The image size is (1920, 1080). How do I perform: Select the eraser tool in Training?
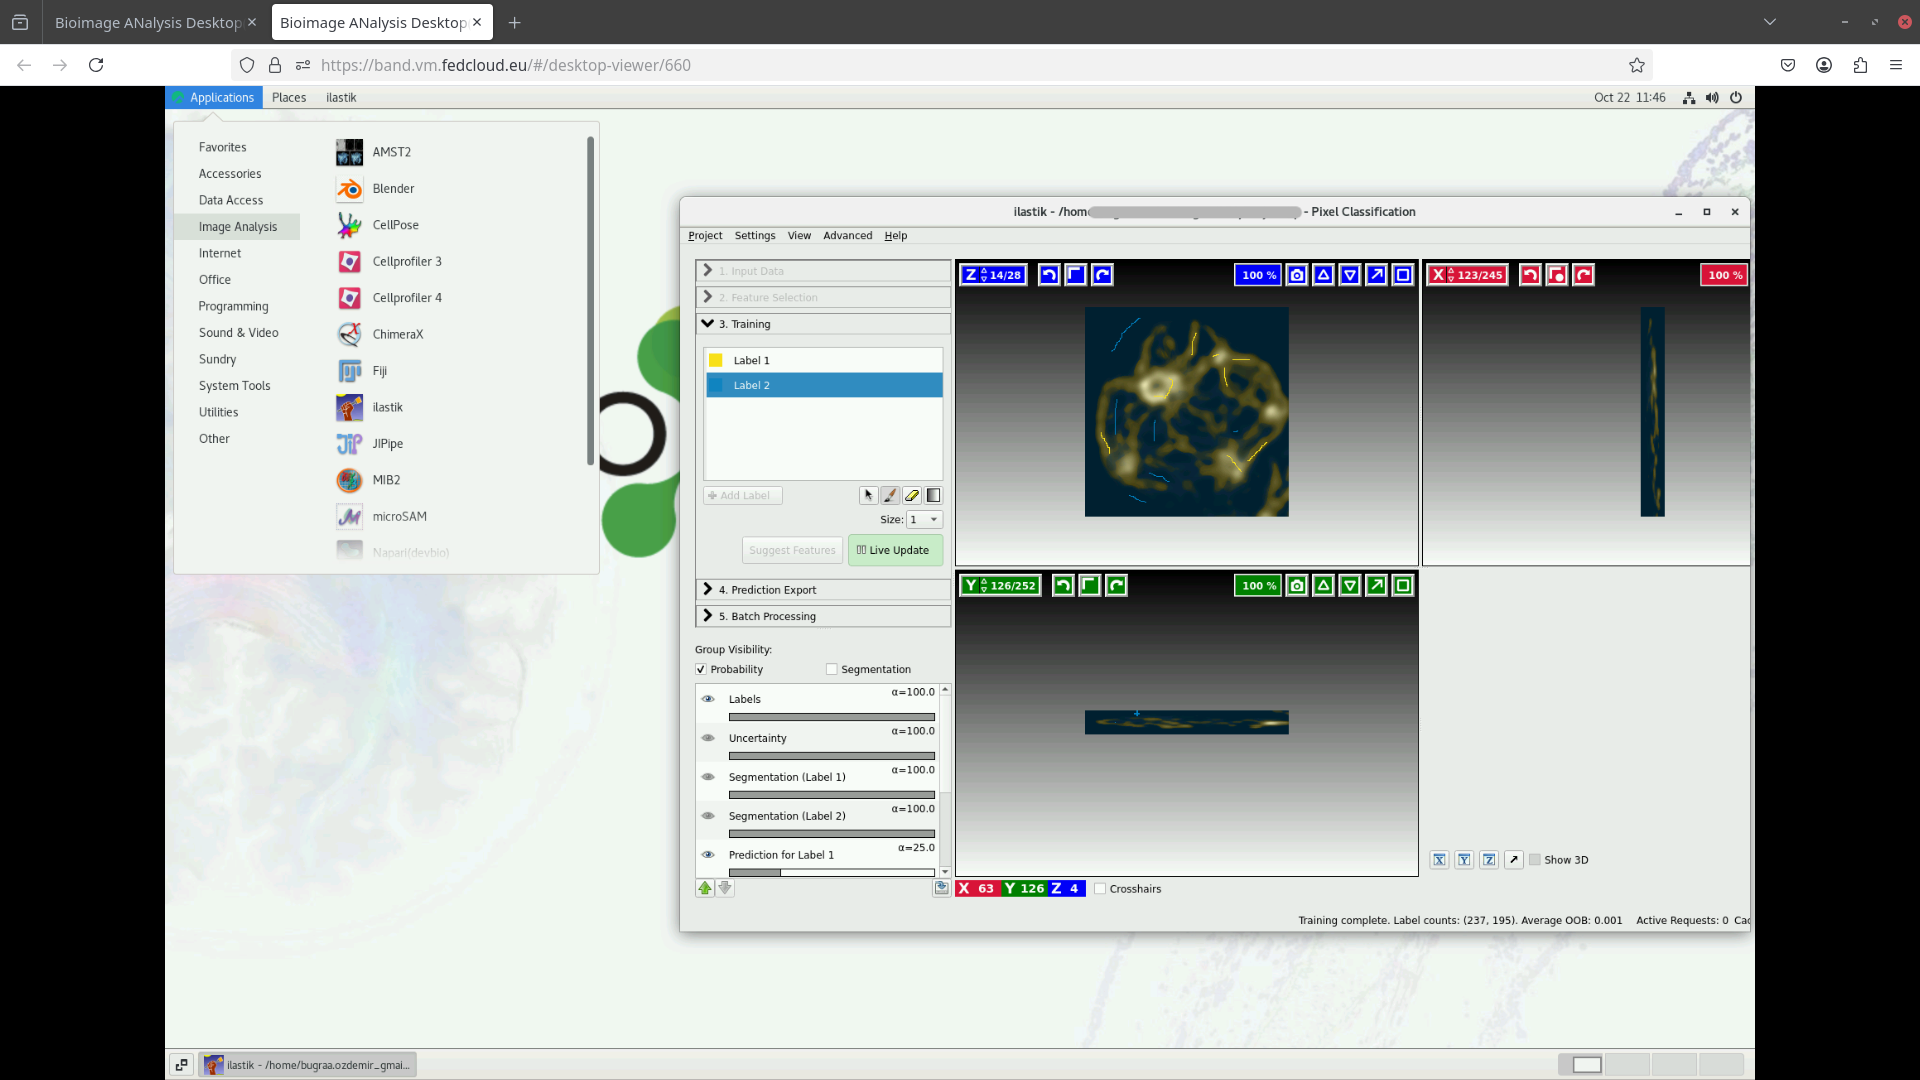pyautogui.click(x=911, y=495)
